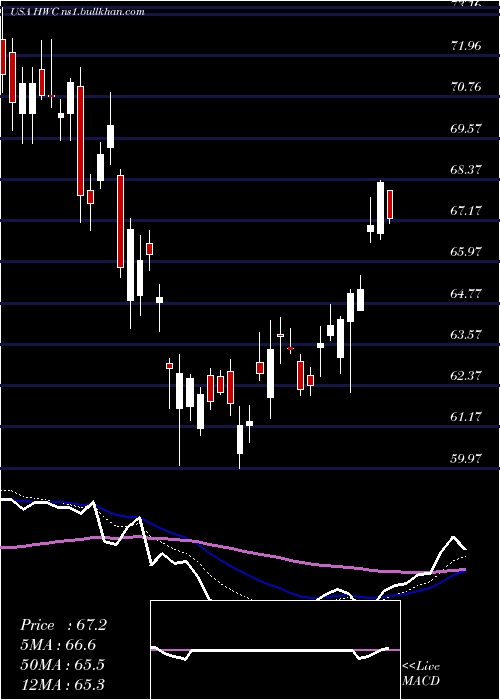The width and height of the screenshot is (500, 700).
Task: Click the '<<Live MACD' label
Action: point(421,674)
